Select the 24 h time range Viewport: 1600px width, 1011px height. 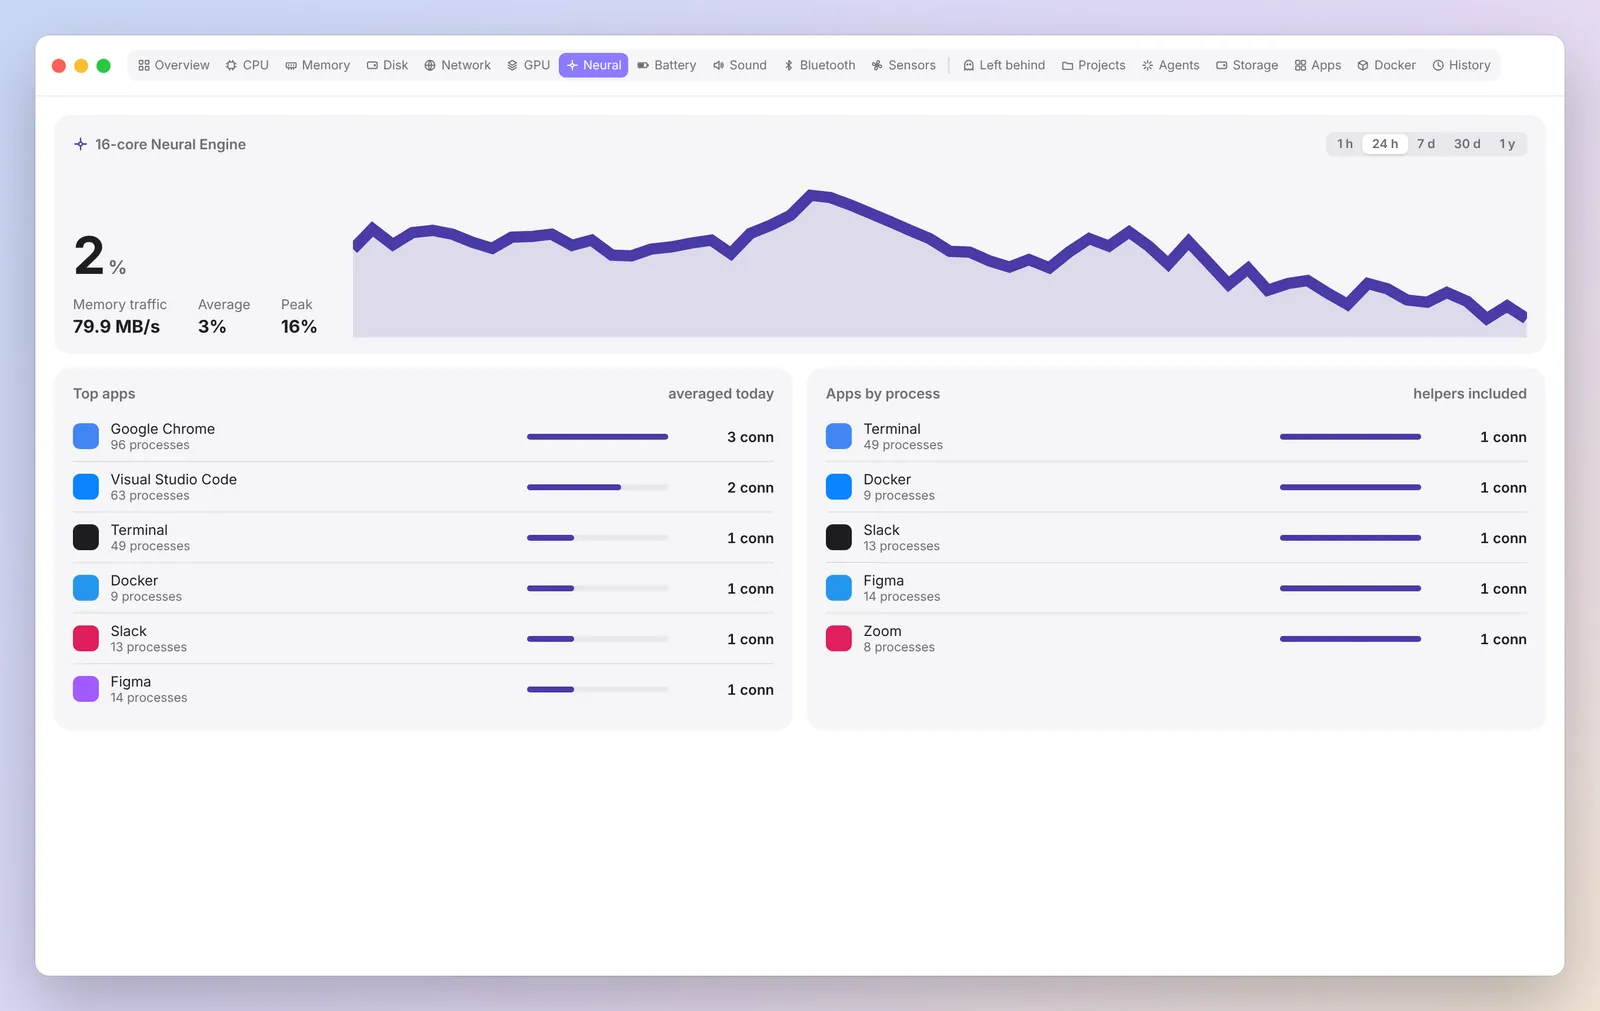[1385, 144]
